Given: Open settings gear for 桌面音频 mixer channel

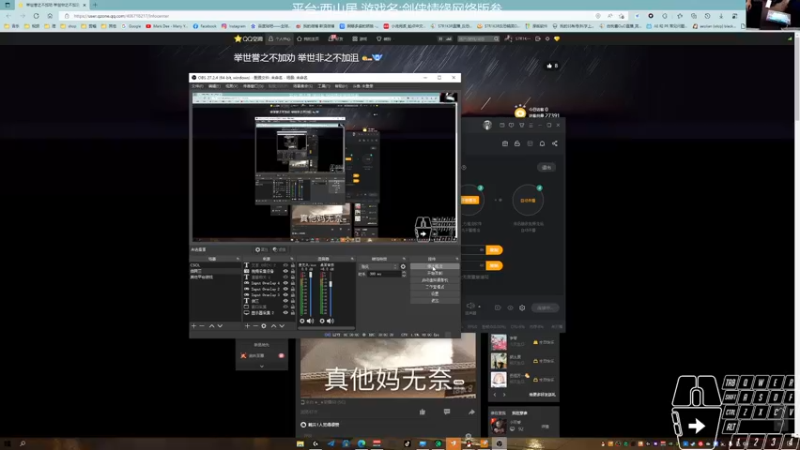Looking at the screenshot, I should tap(322, 321).
